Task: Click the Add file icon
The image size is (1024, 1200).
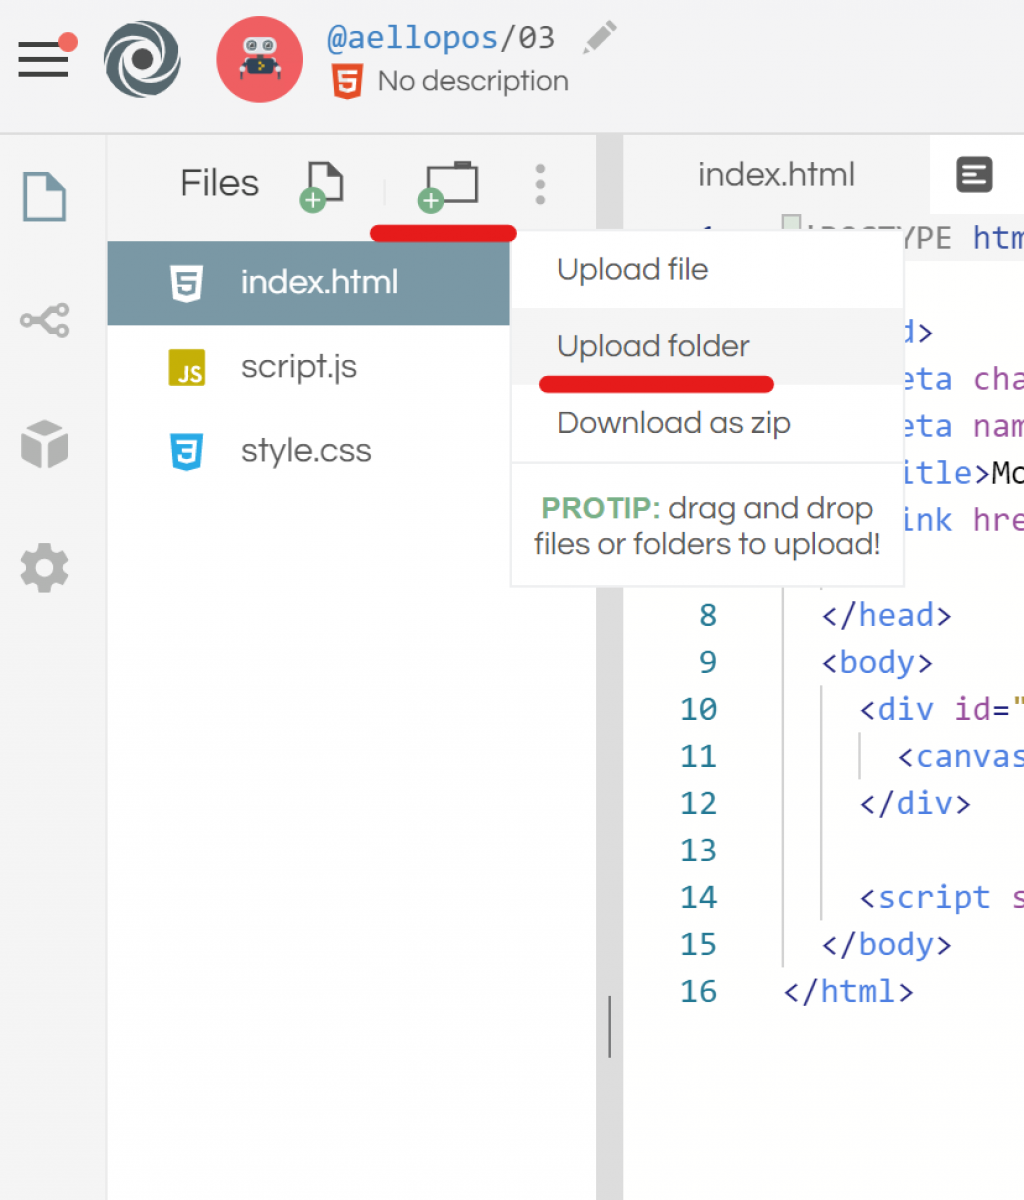Action: click(322, 185)
